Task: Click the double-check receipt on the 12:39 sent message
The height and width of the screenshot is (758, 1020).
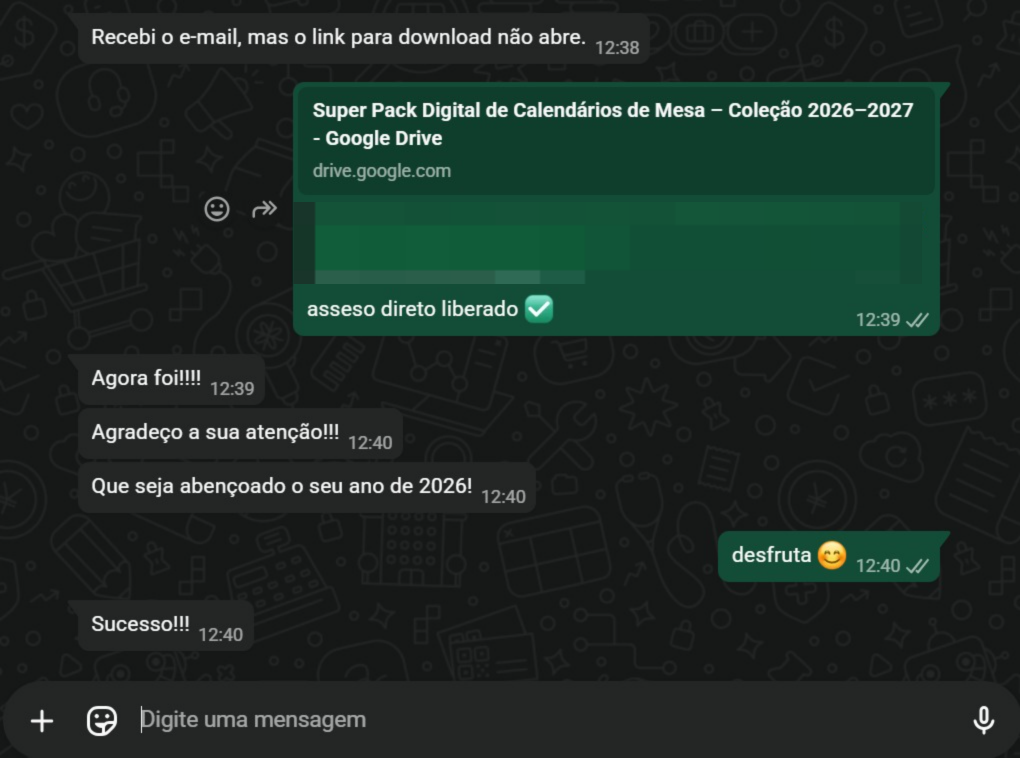Action: 917,320
